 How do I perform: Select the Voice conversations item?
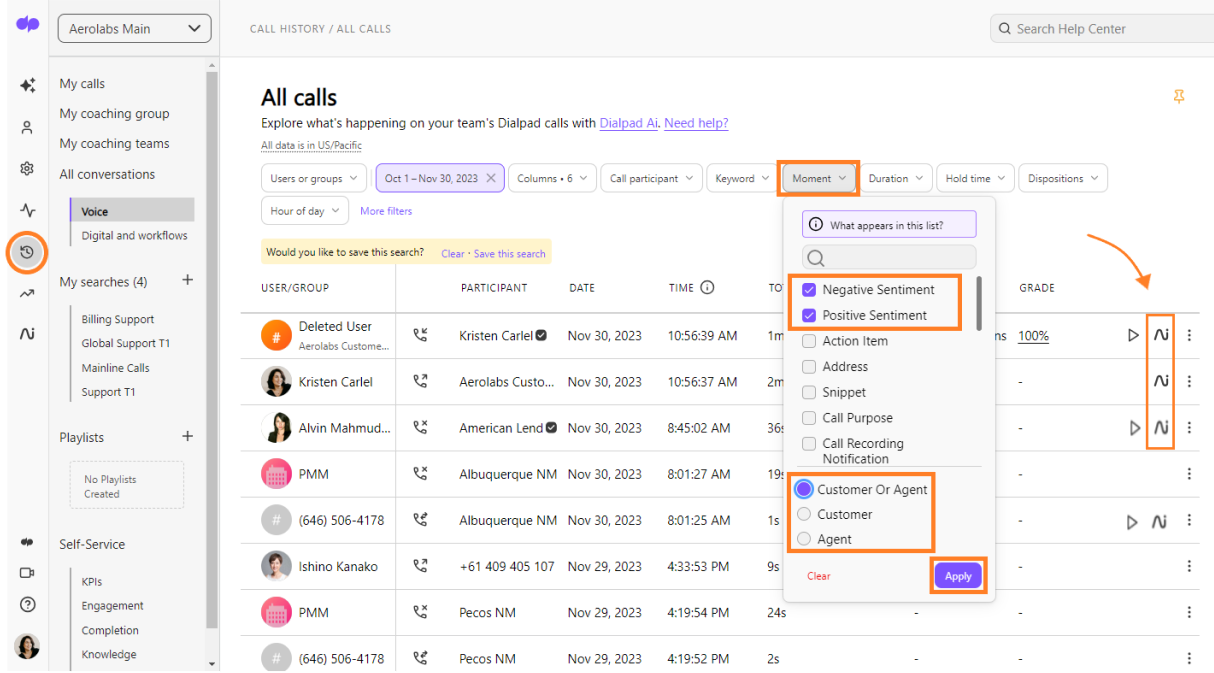click(x=132, y=211)
